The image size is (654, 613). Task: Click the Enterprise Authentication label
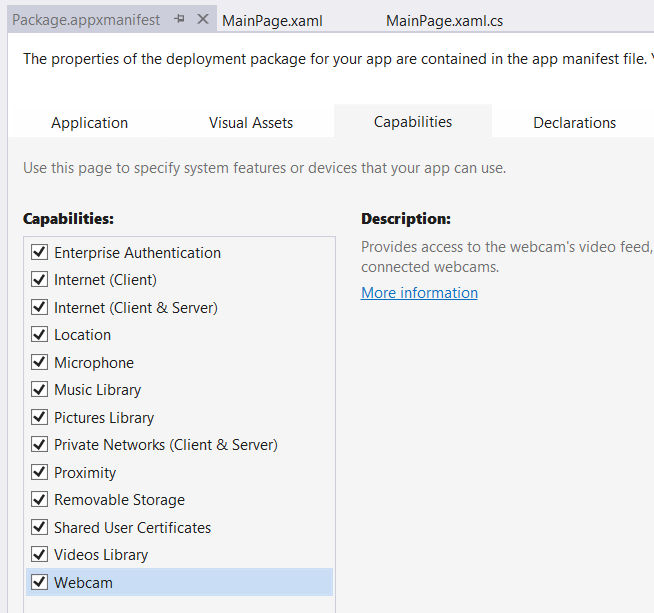tap(137, 253)
